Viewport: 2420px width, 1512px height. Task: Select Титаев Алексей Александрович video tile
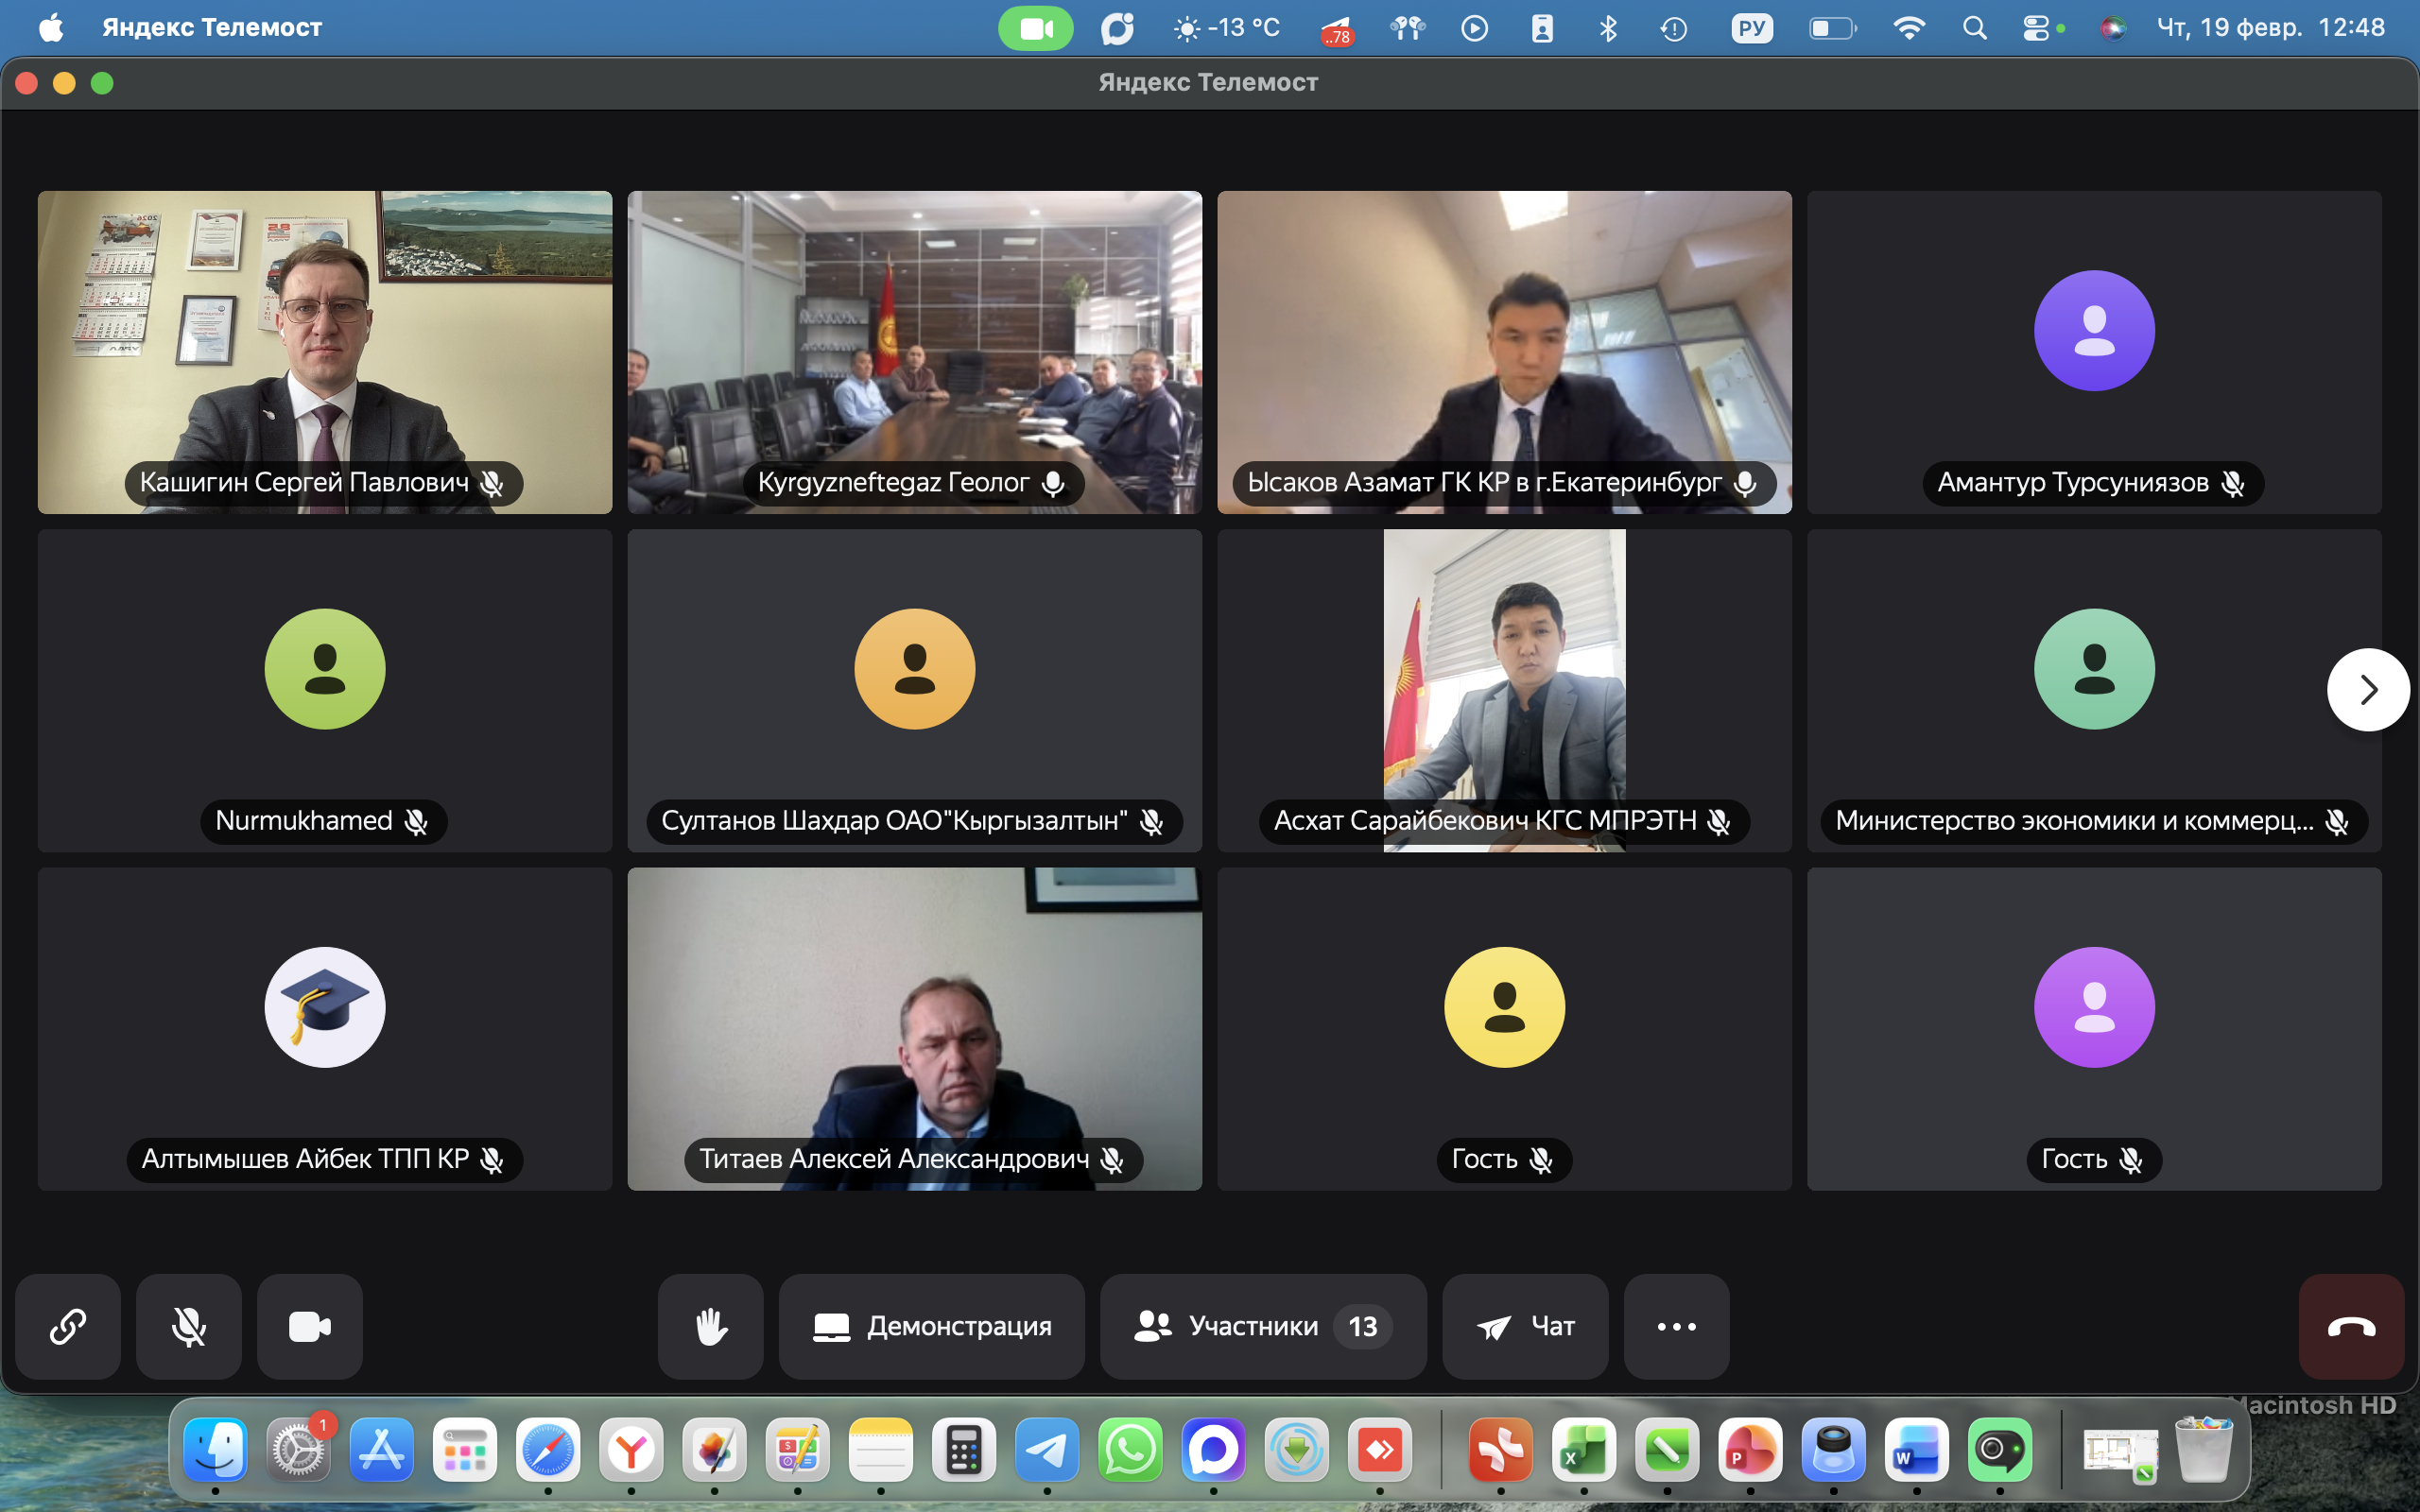tap(914, 1028)
